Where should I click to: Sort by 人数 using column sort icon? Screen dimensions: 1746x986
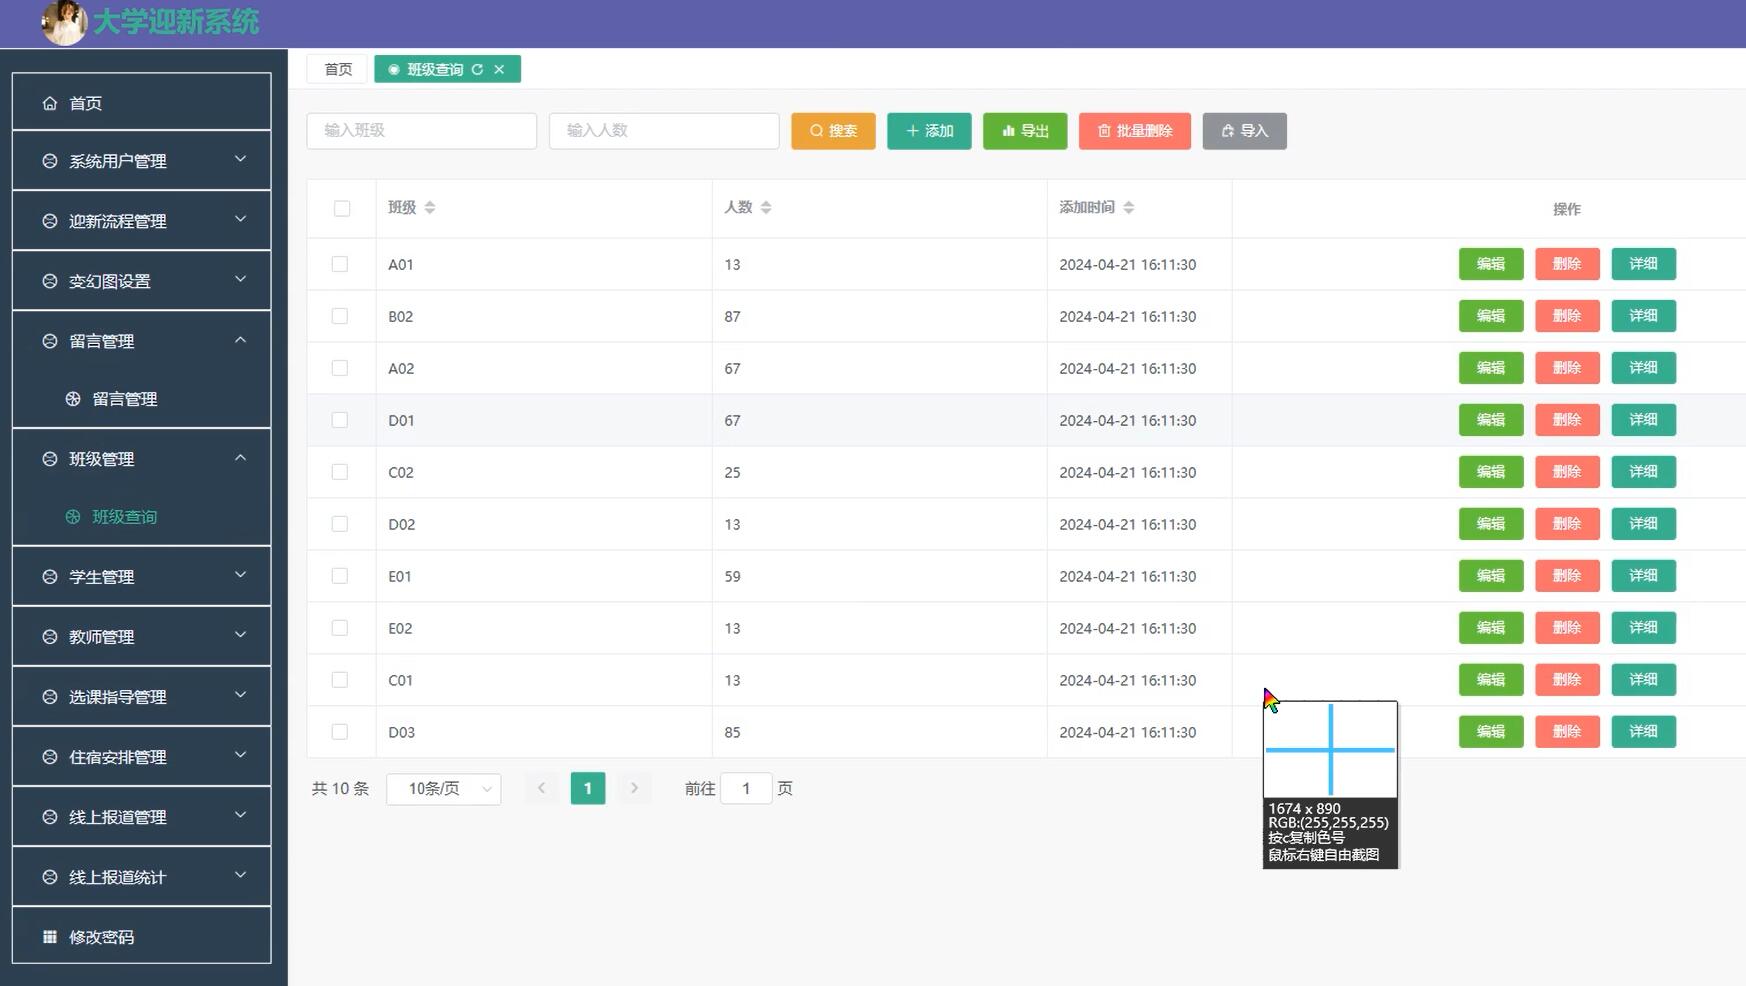766,207
